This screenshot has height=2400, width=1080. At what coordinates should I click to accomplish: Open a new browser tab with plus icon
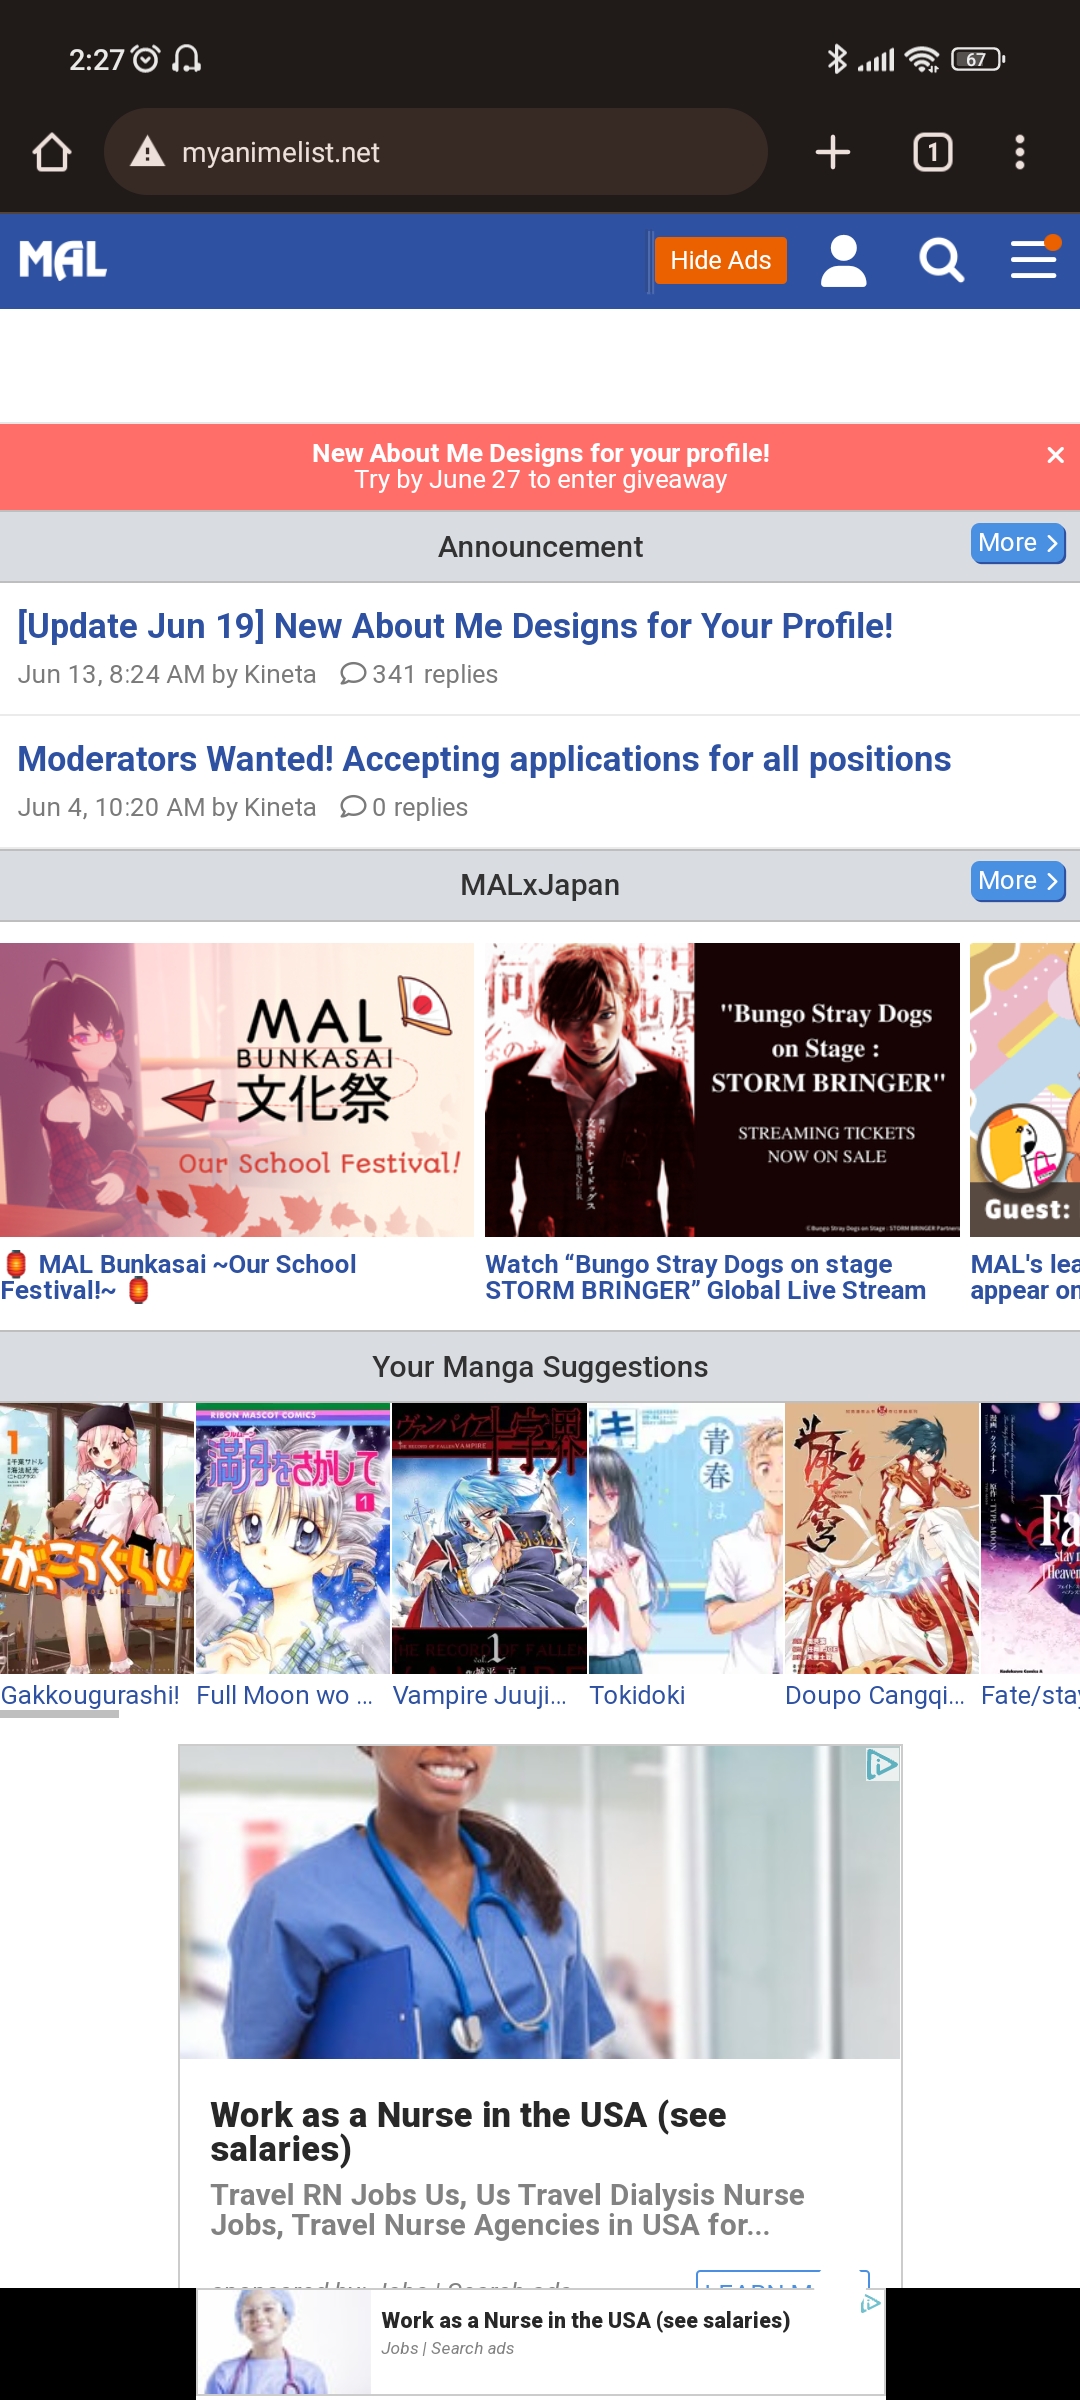click(832, 153)
